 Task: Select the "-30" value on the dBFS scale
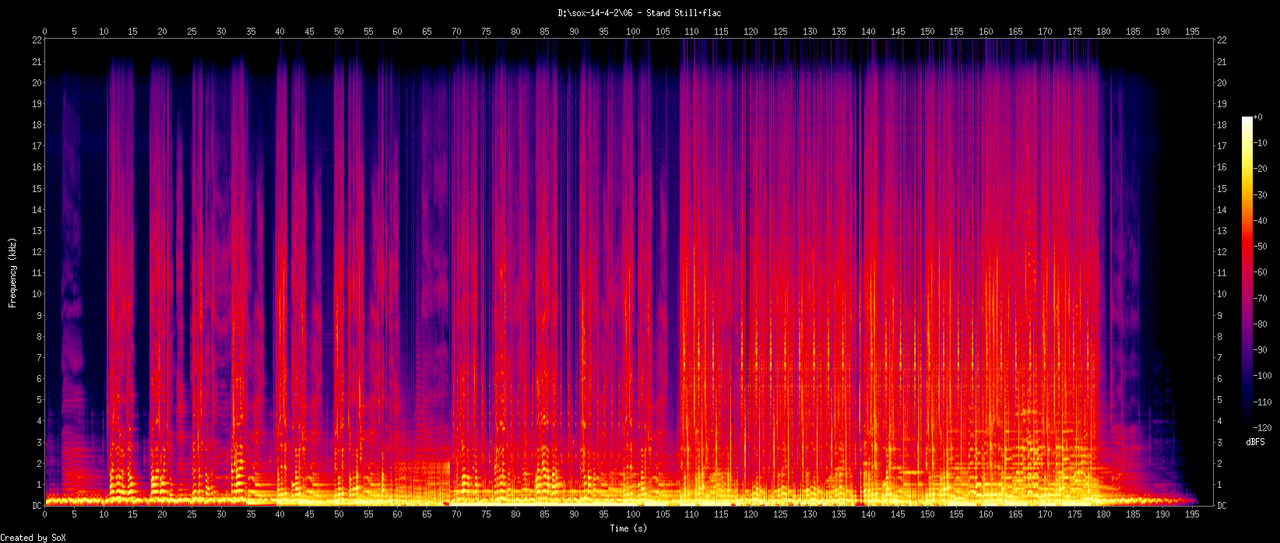point(1262,195)
